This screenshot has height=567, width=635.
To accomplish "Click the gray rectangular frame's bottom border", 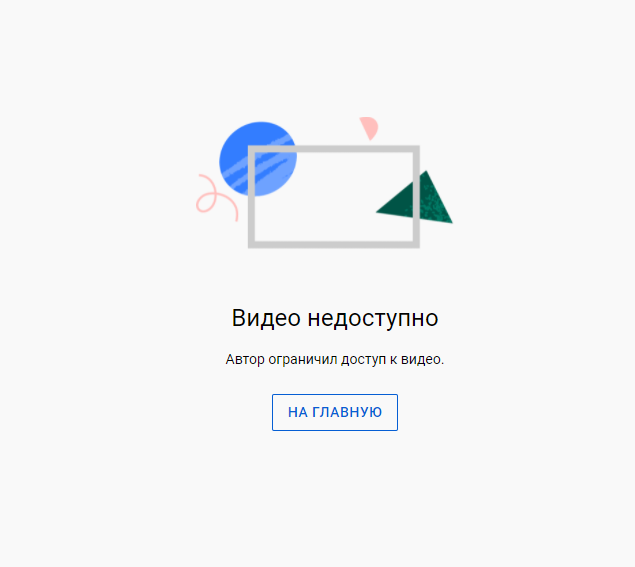I will coord(334,245).
